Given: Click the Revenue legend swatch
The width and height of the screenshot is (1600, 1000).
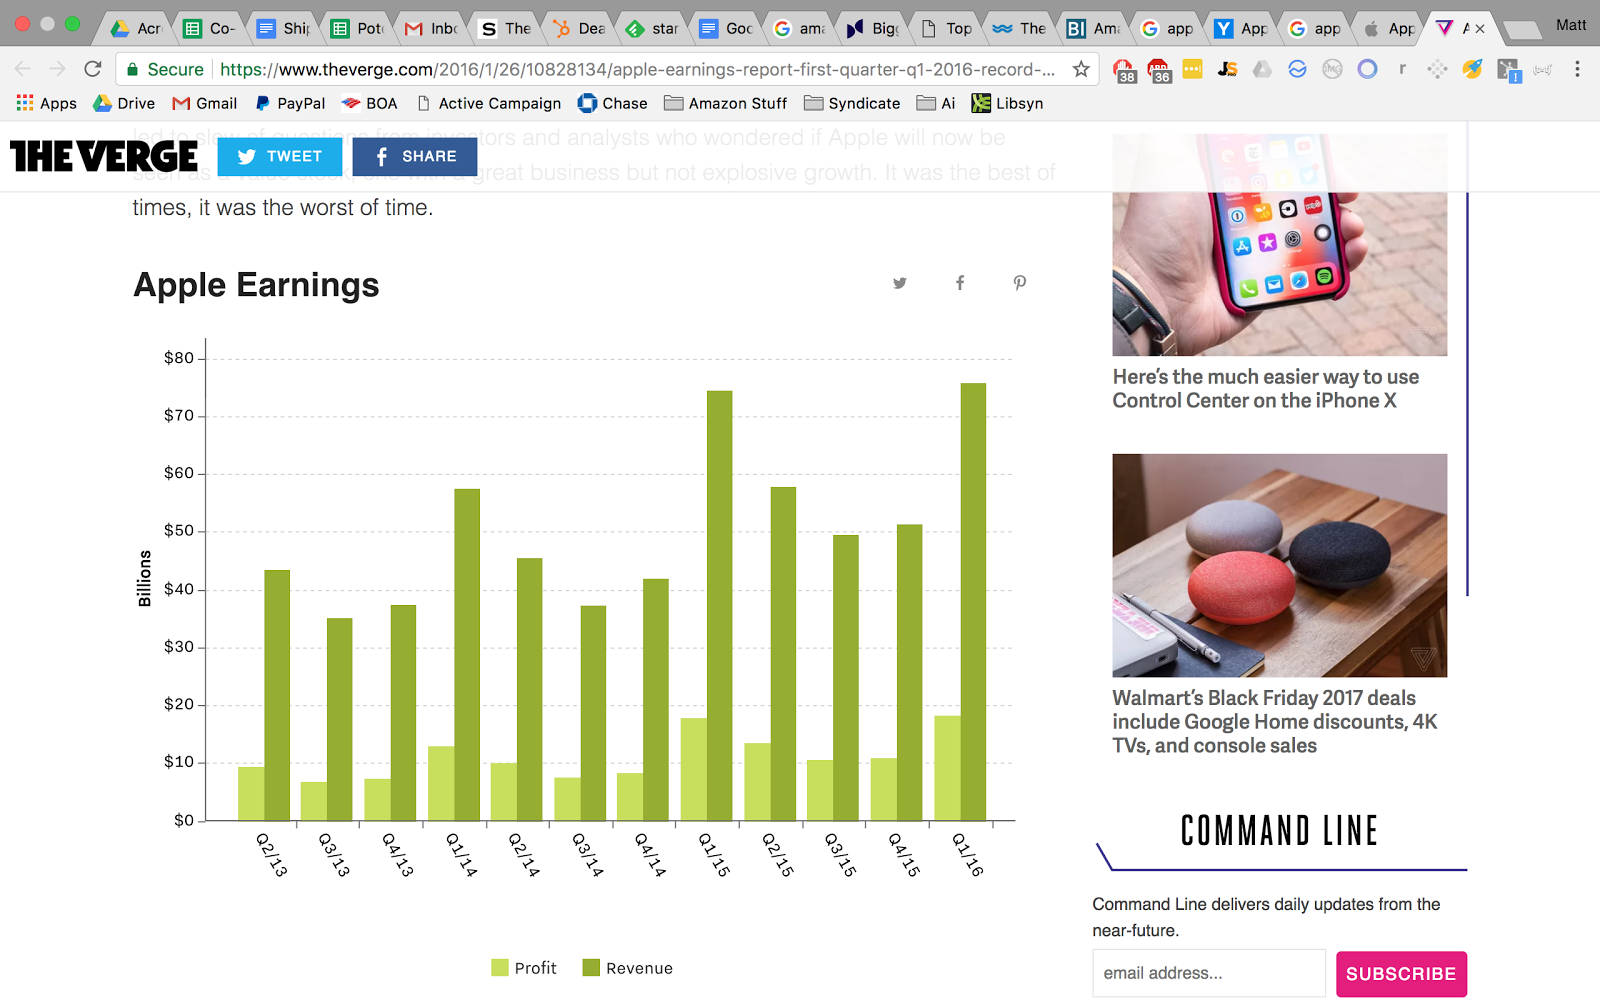Looking at the screenshot, I should tap(591, 967).
